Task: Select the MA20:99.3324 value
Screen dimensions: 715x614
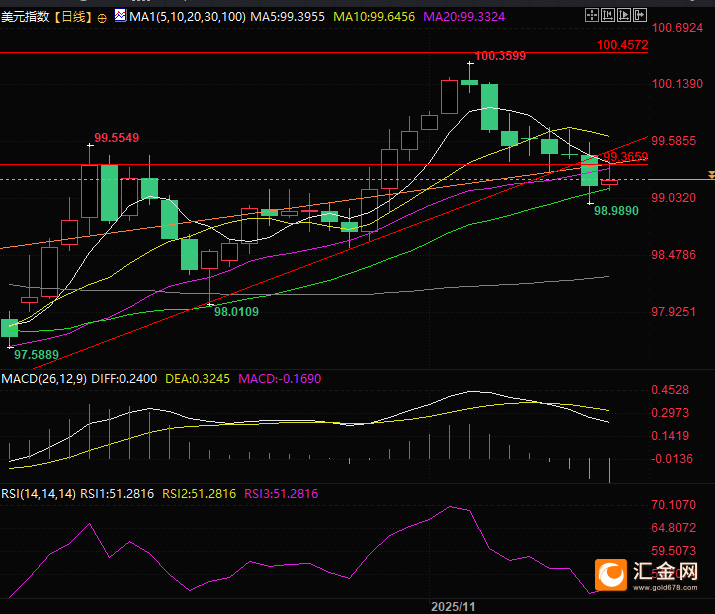Action: (464, 17)
